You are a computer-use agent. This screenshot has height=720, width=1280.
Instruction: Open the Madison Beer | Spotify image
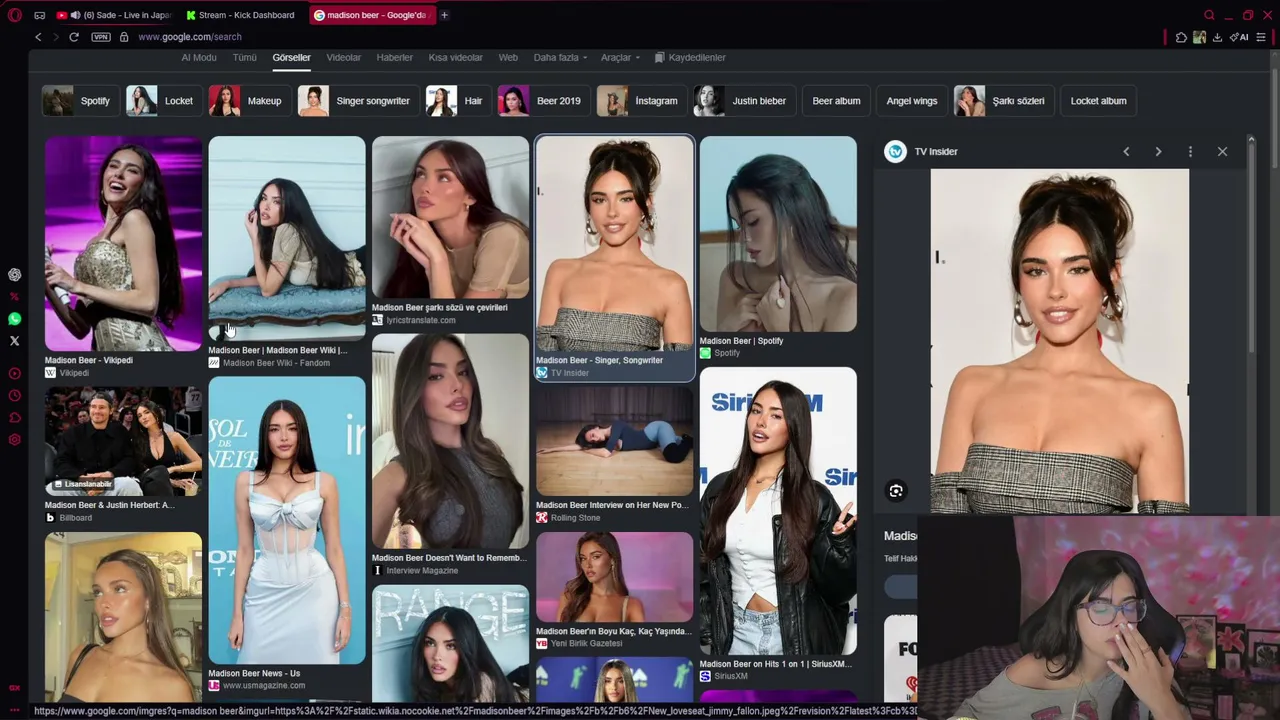tap(778, 234)
